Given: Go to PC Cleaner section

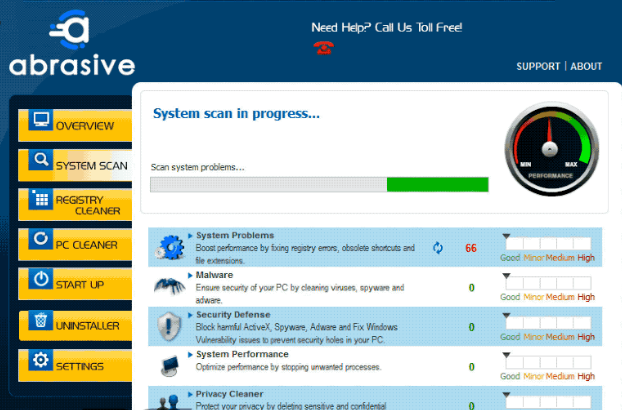Looking at the screenshot, I should tap(75, 245).
